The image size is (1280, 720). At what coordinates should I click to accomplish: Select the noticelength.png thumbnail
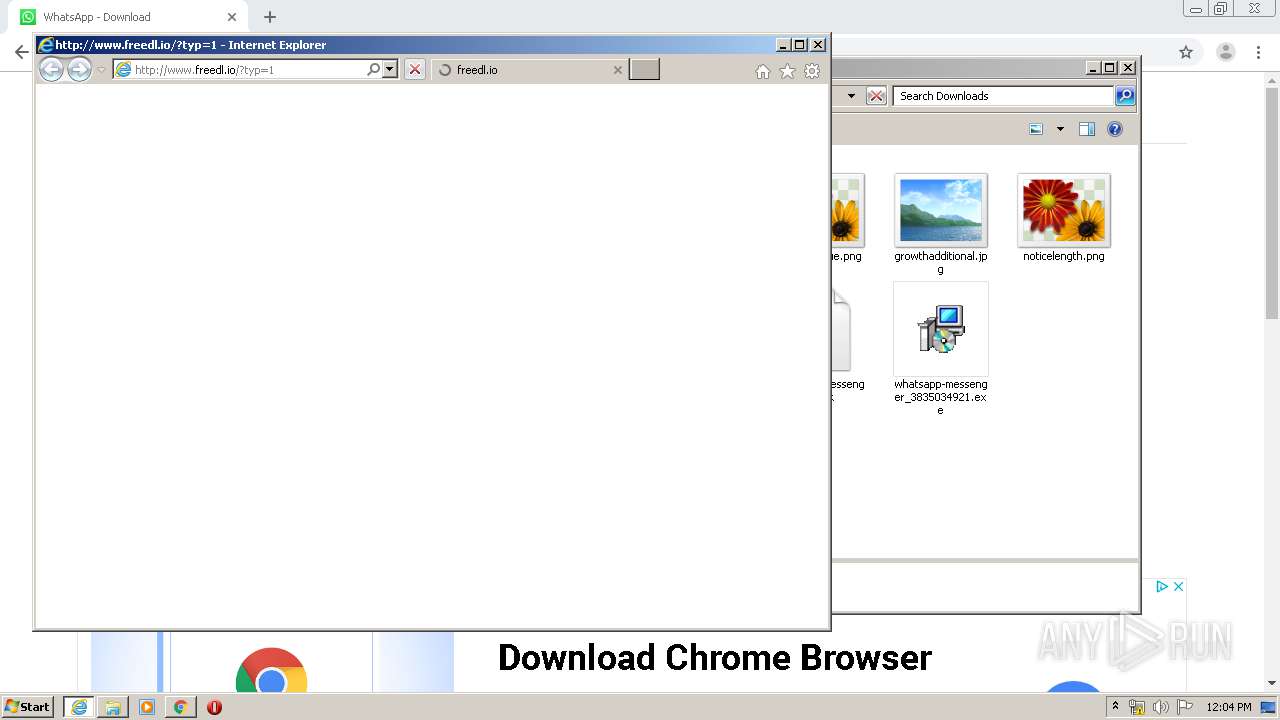click(1064, 211)
